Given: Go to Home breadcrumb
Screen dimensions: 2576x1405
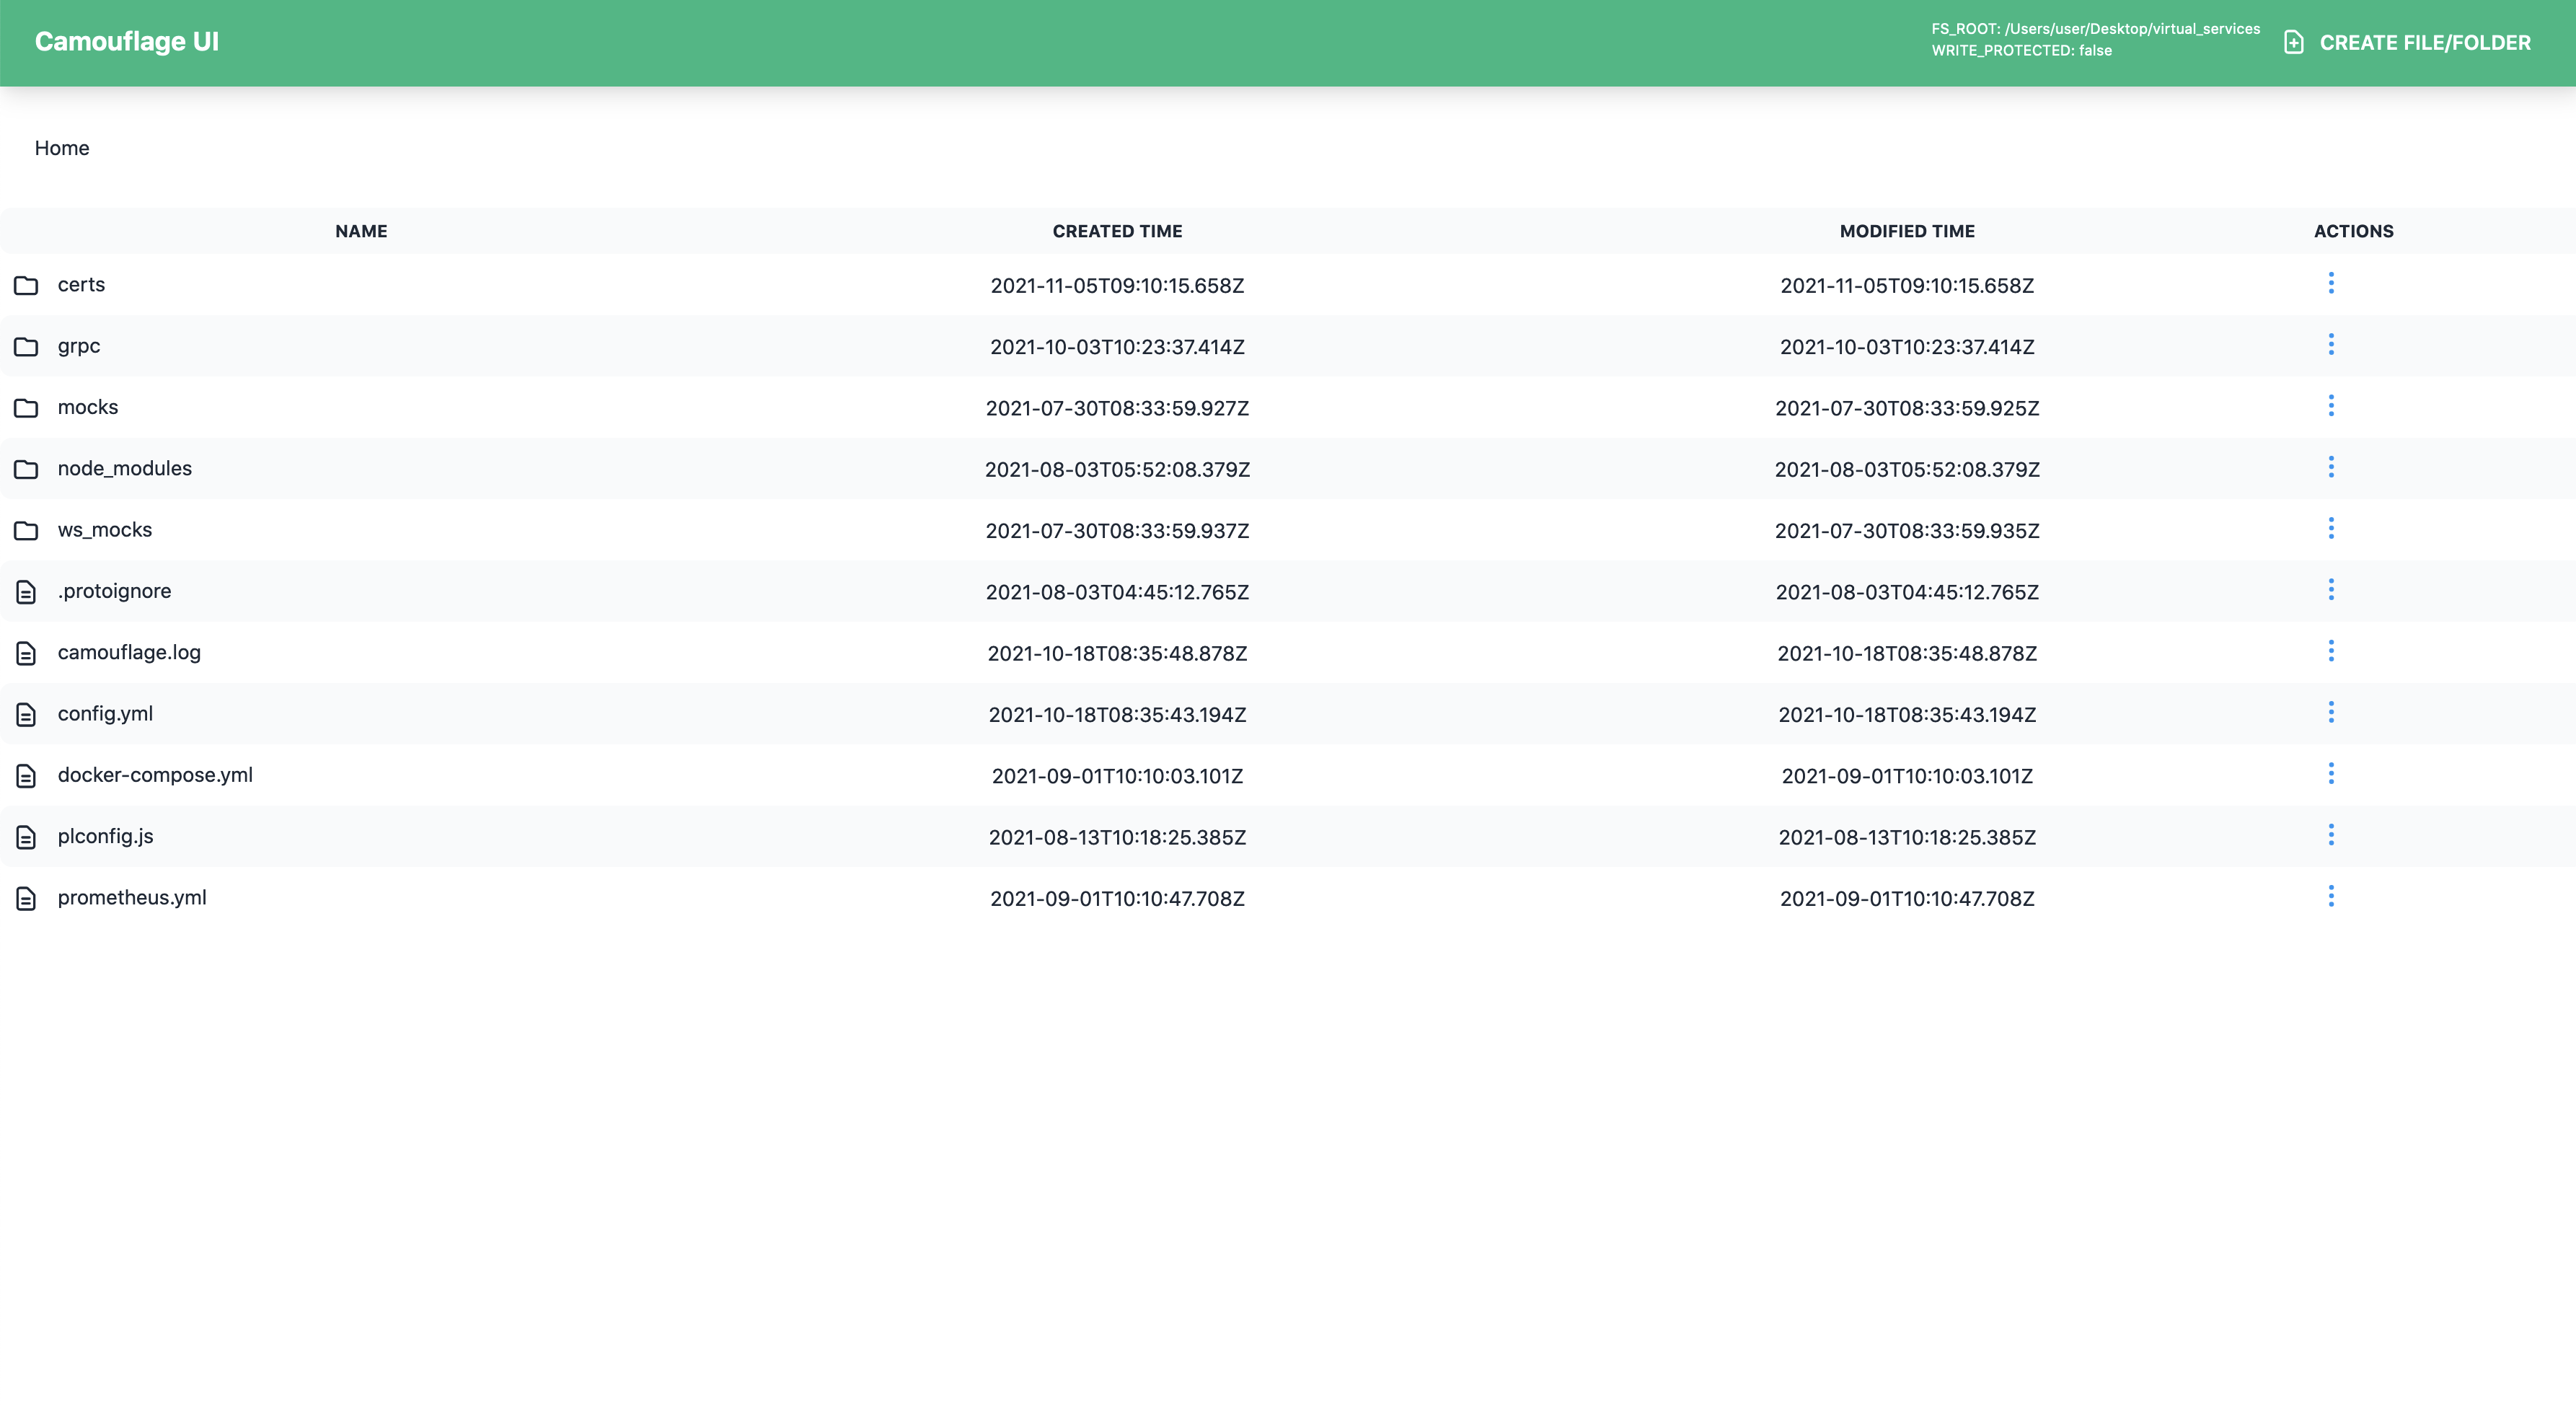Looking at the screenshot, I should coord(62,148).
